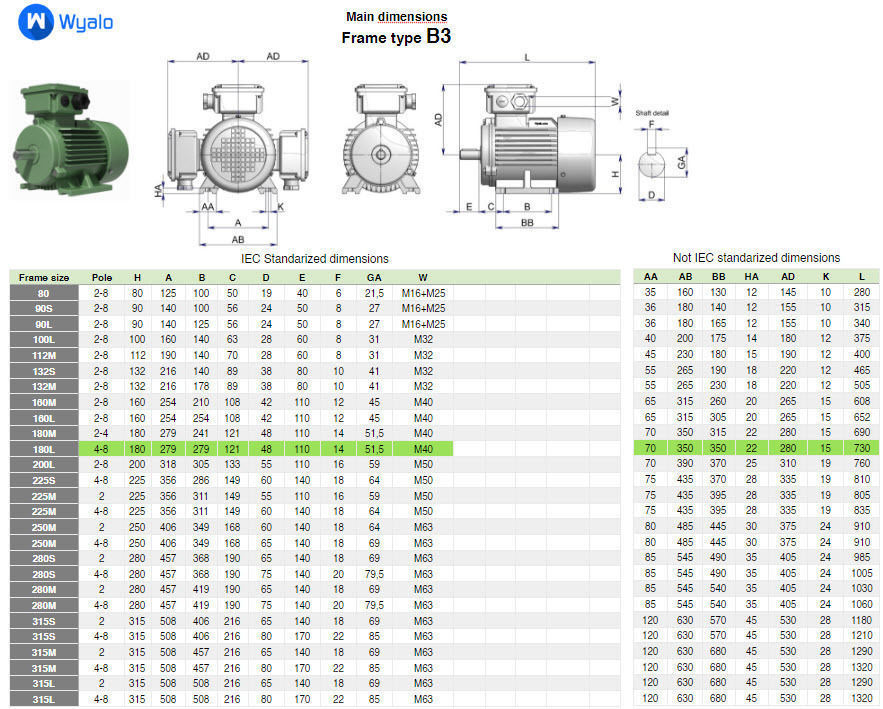This screenshot has height=709, width=883.
Task: Select the L value "608"
Action: pos(862,401)
